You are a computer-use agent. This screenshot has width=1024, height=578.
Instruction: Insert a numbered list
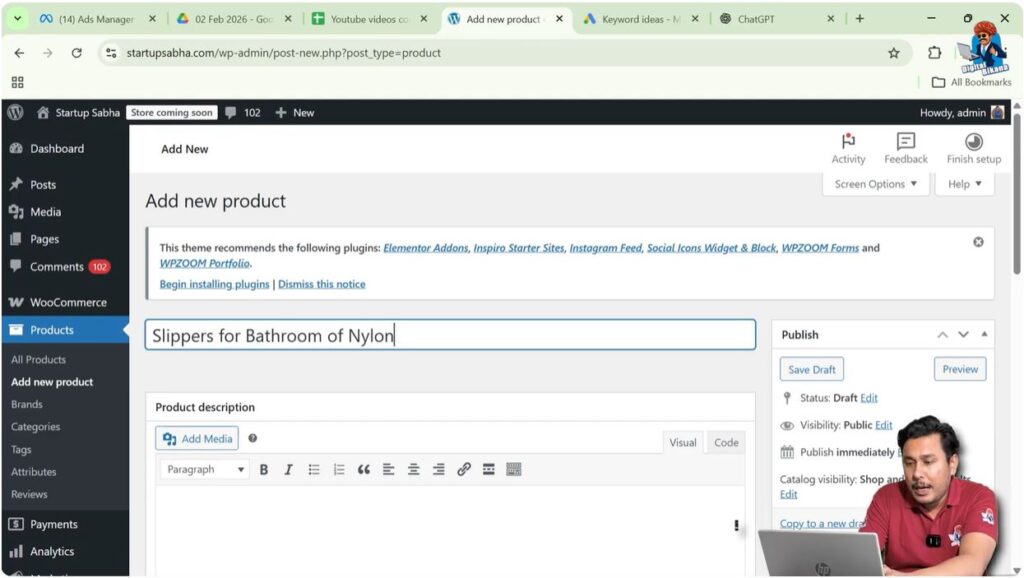coord(339,469)
